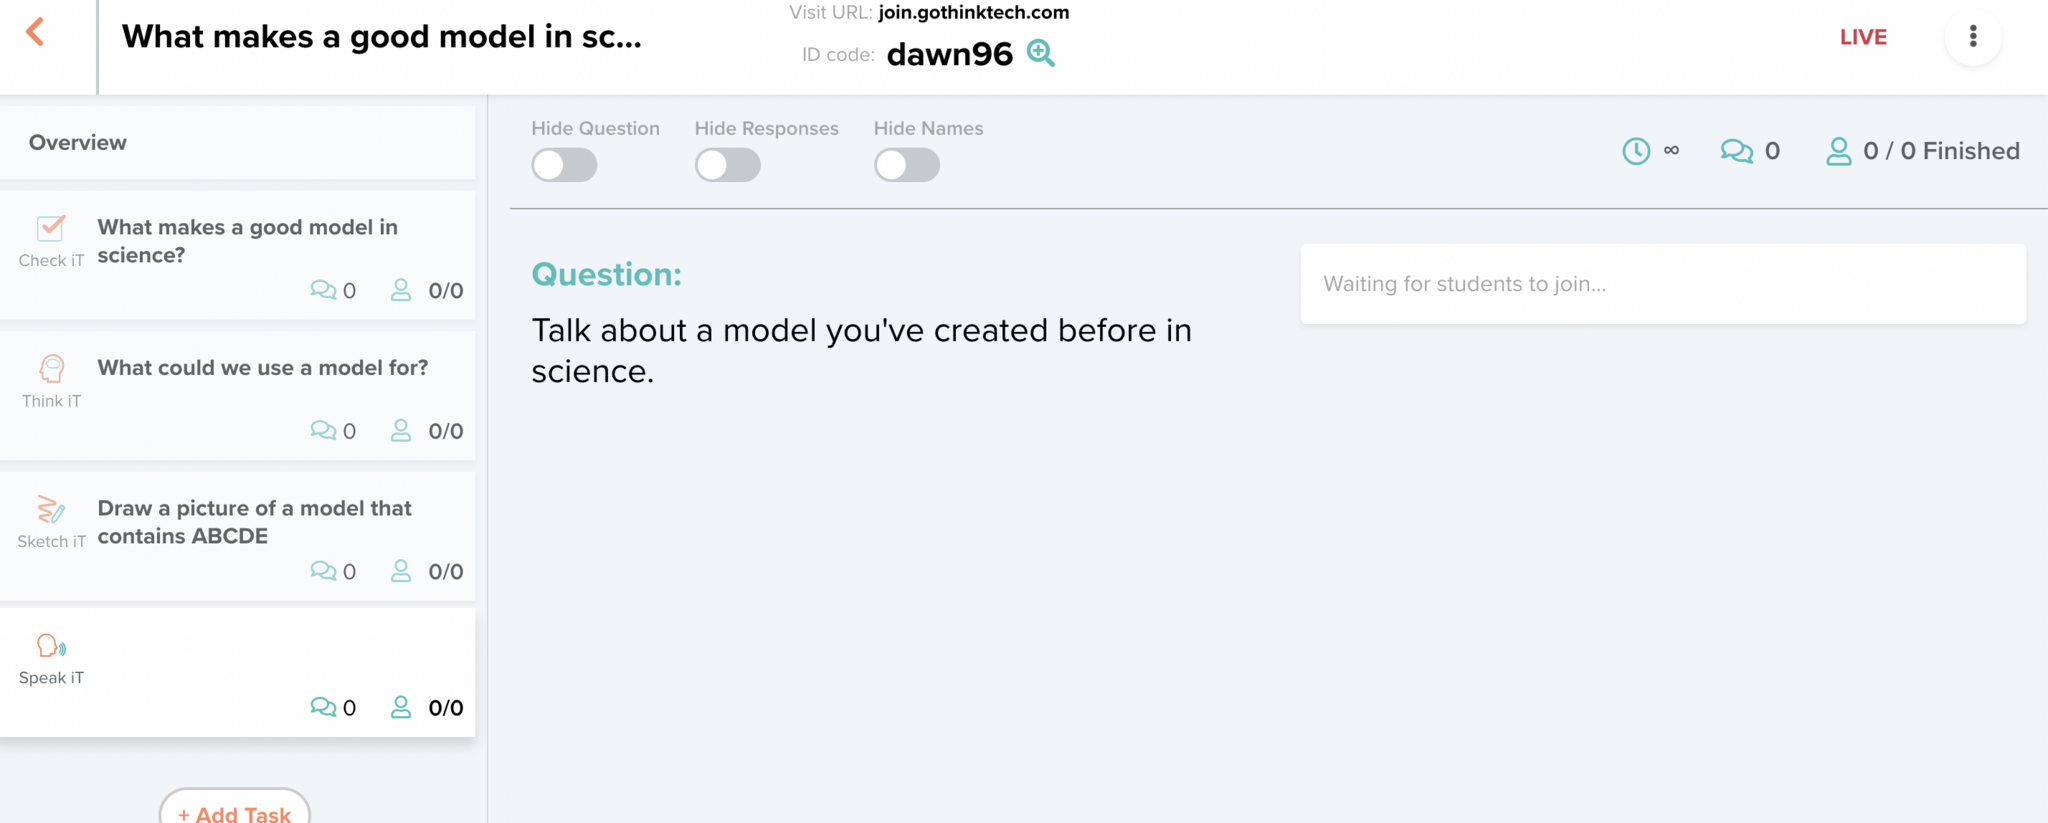
Task: Open the three-dot options menu
Action: 1972,37
